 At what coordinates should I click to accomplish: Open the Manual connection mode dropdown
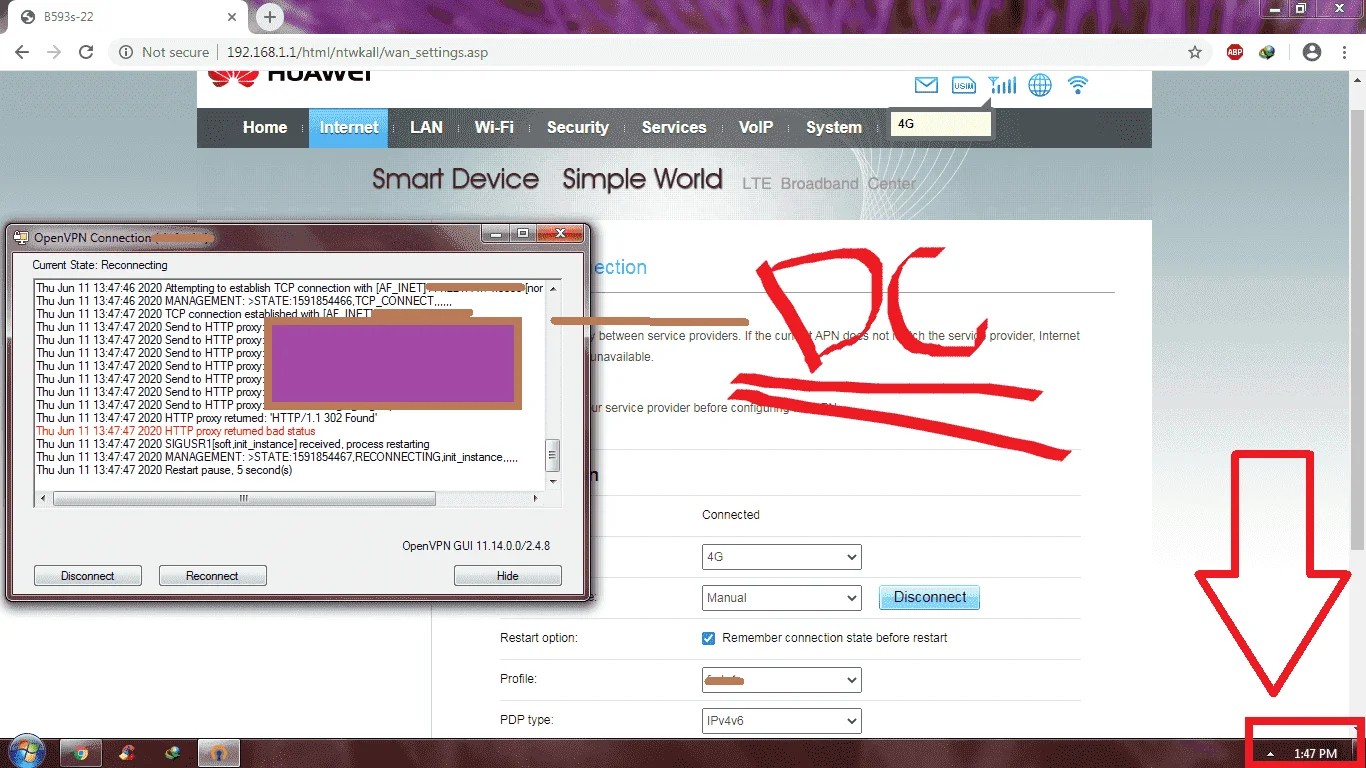[782, 598]
